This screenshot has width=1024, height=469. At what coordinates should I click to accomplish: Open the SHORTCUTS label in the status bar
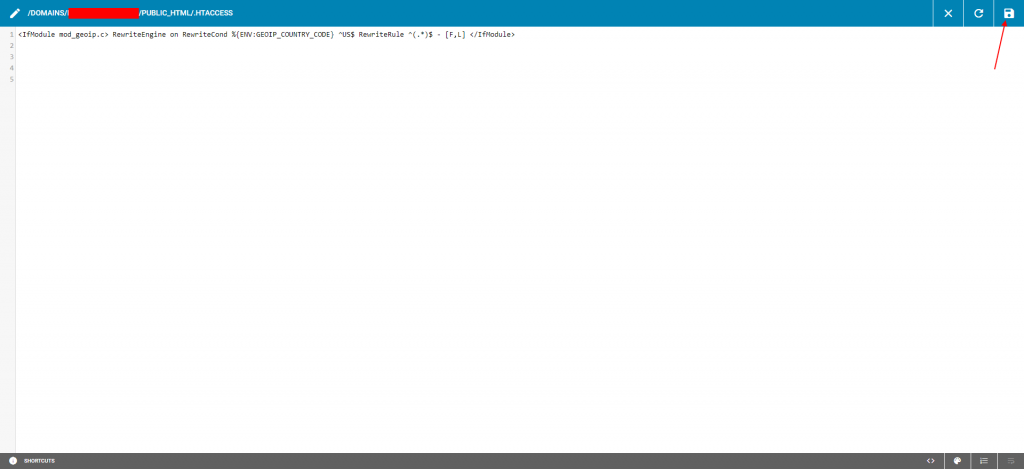click(x=39, y=461)
